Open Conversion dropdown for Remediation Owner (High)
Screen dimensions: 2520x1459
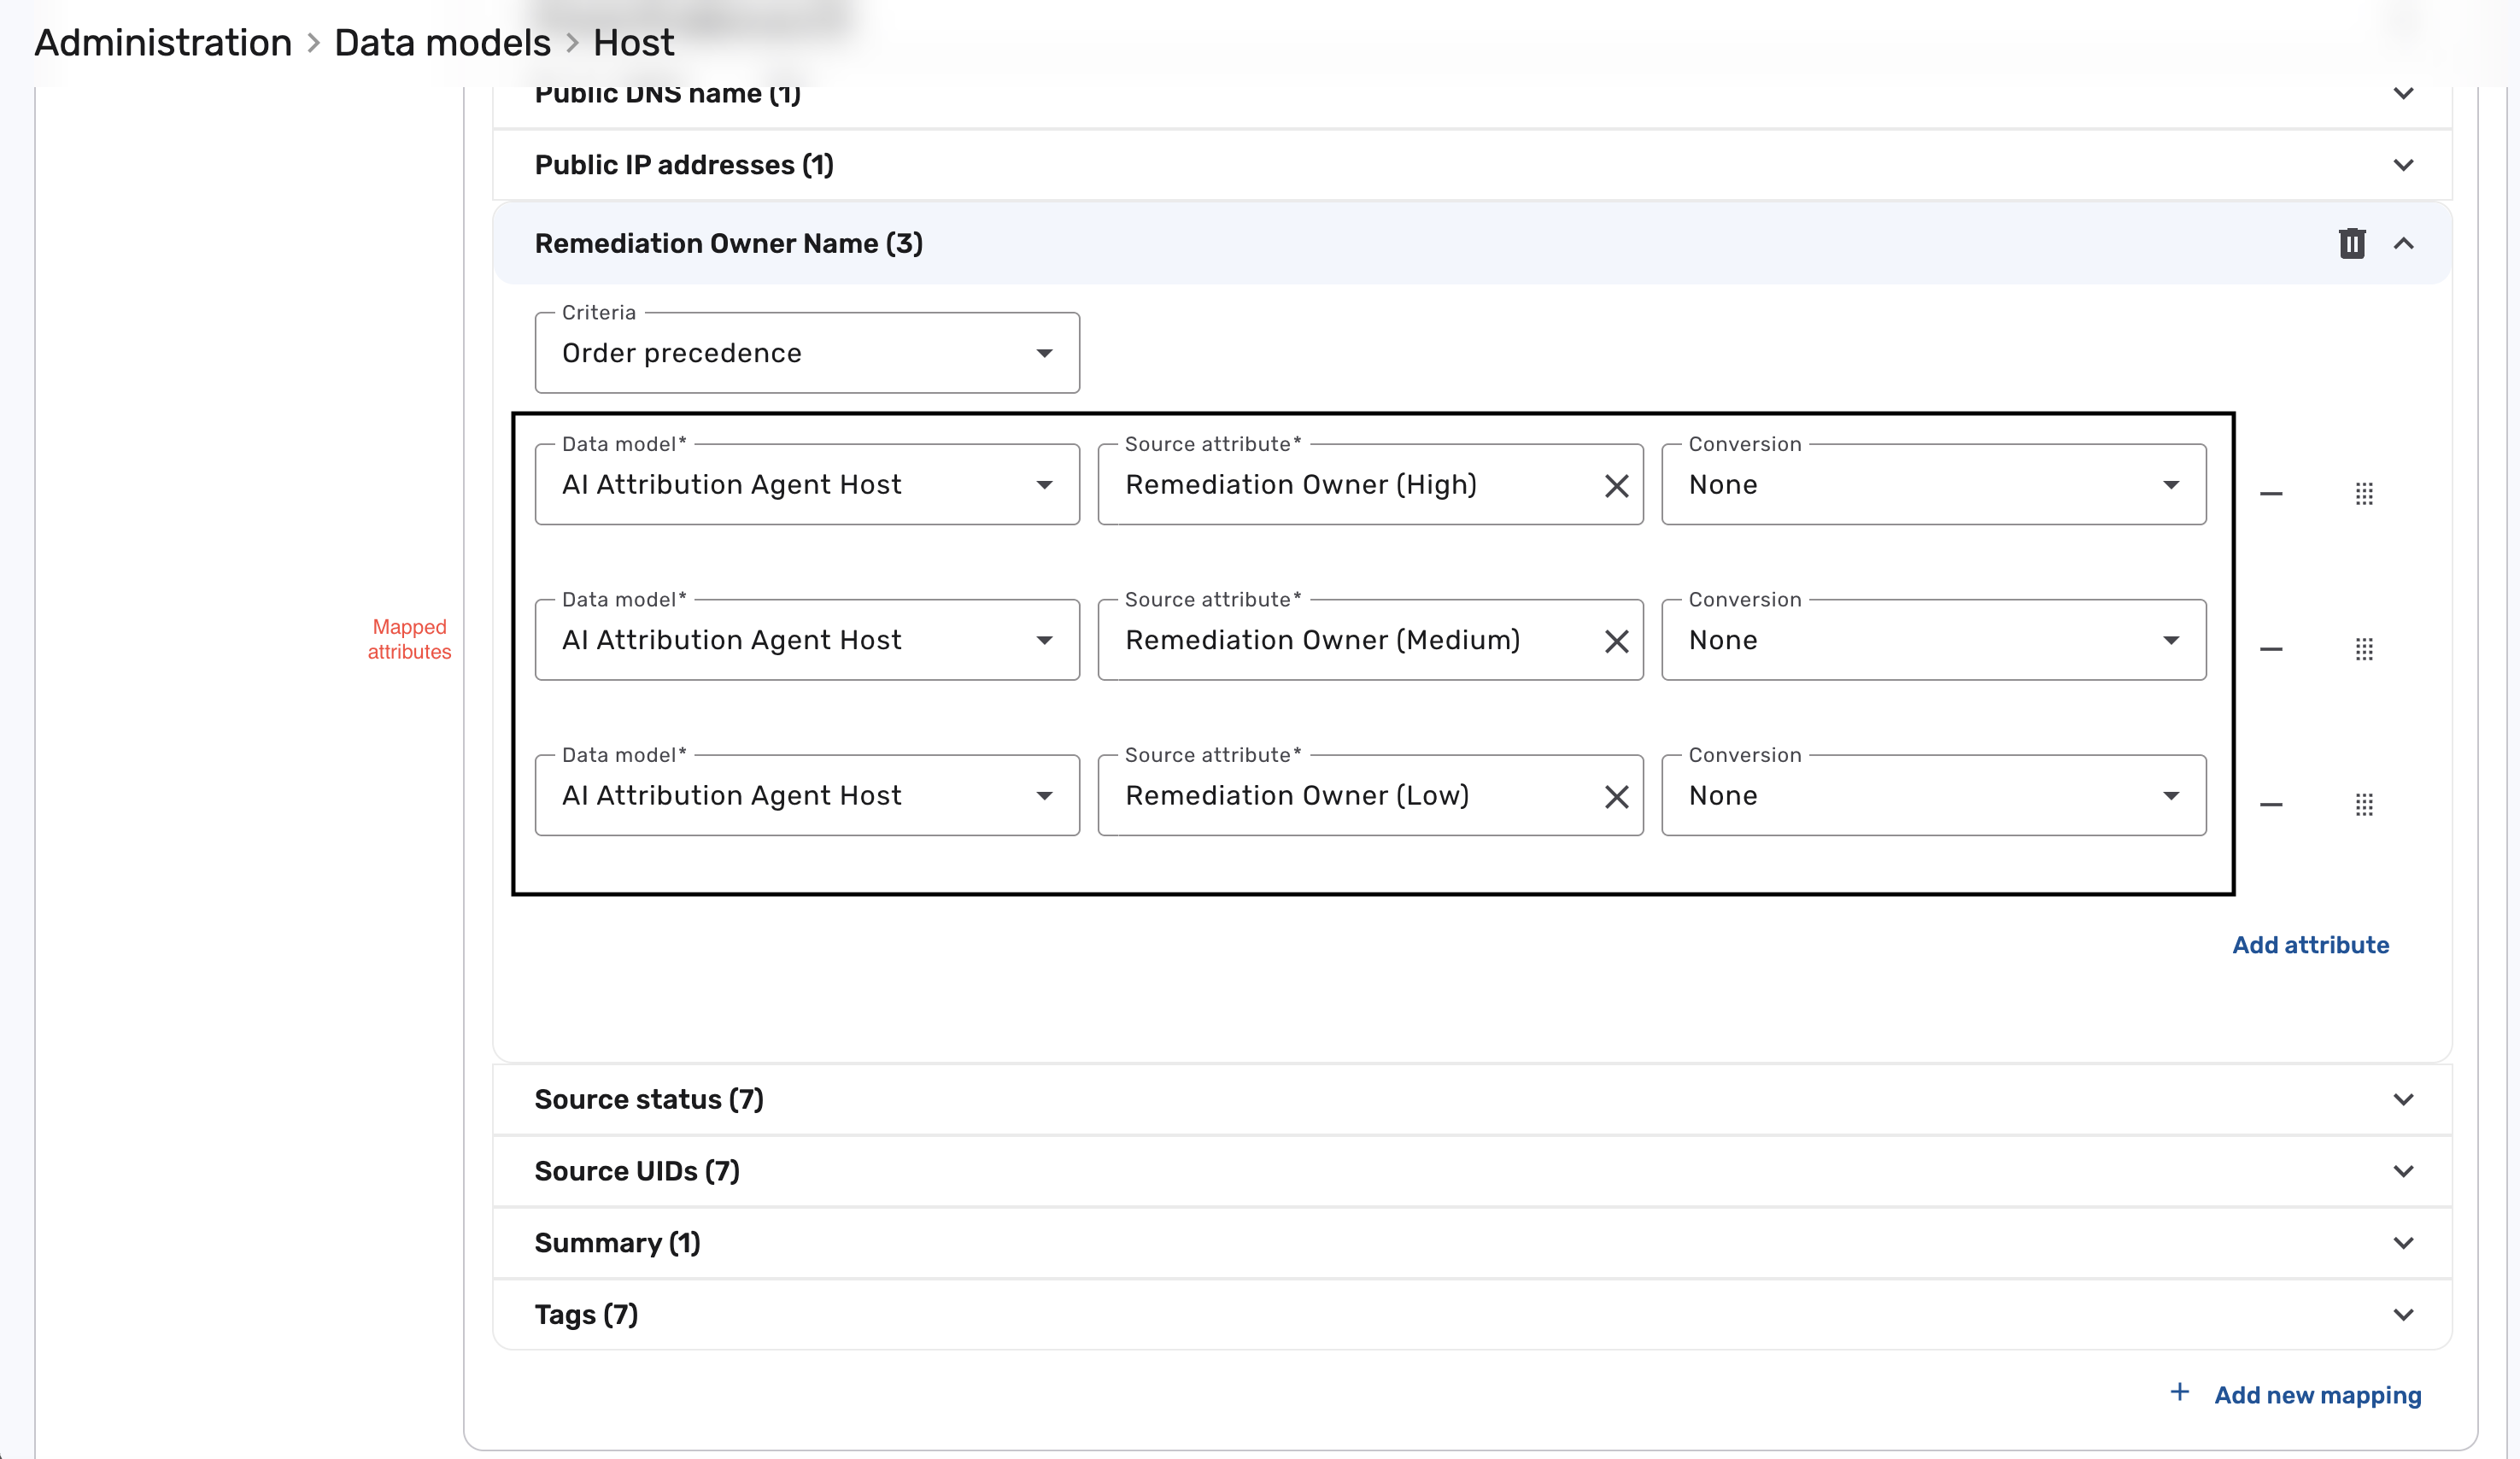click(x=1934, y=485)
